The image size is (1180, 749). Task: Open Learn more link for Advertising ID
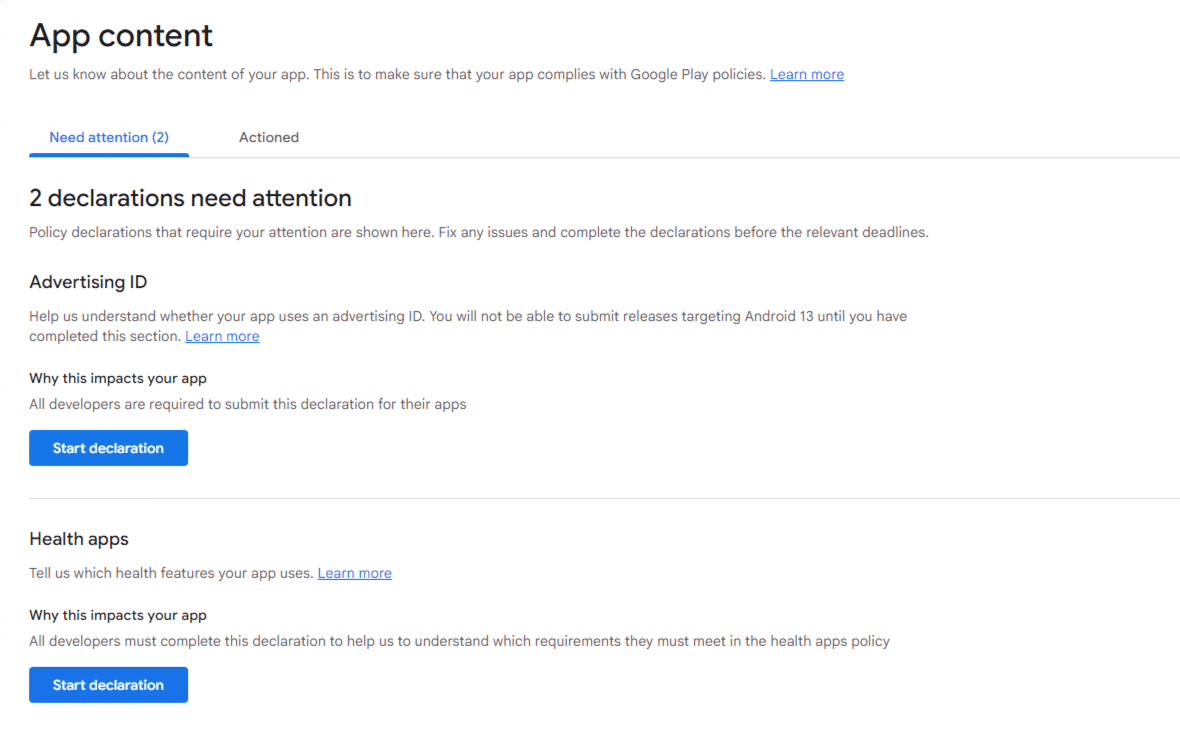[222, 336]
